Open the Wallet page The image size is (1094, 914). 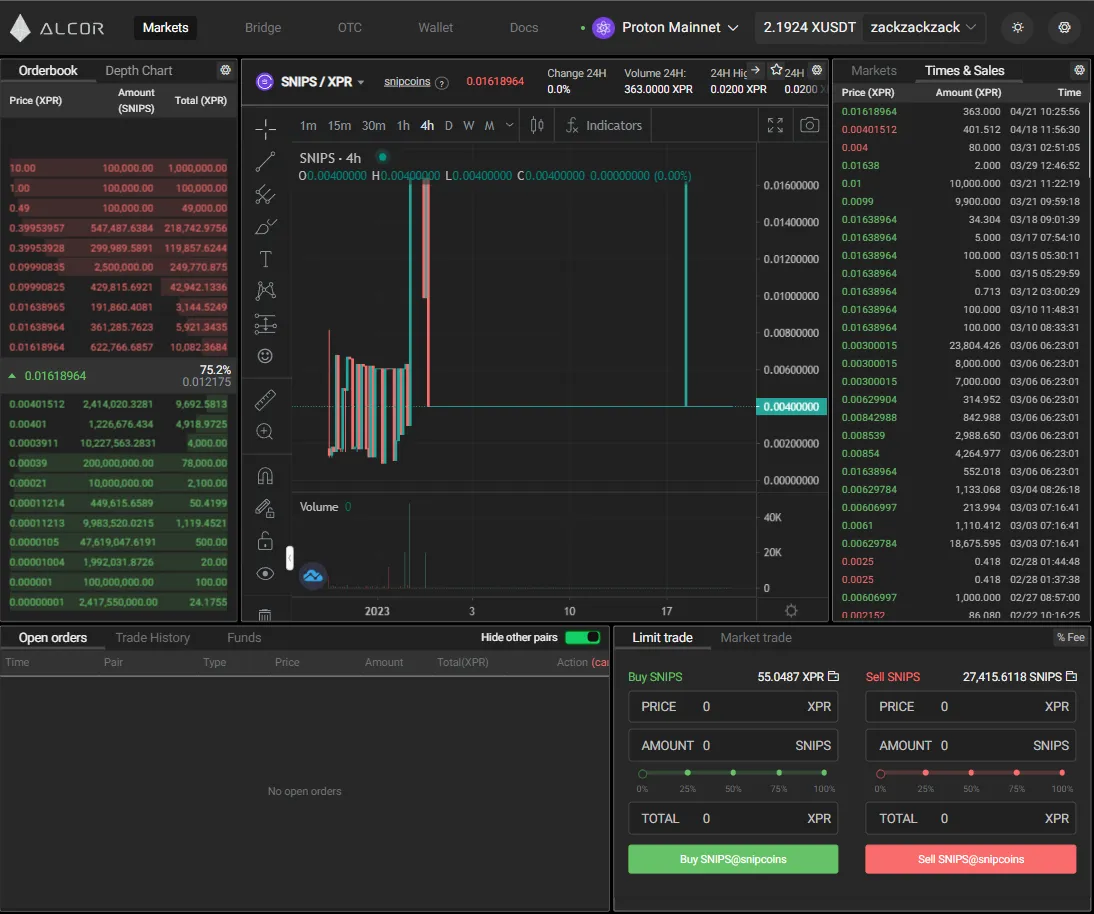[435, 28]
